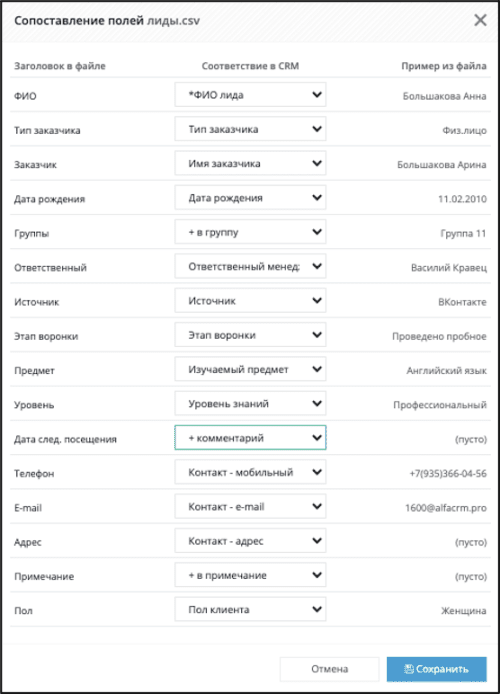Close the field mapping dialog

(x=480, y=20)
